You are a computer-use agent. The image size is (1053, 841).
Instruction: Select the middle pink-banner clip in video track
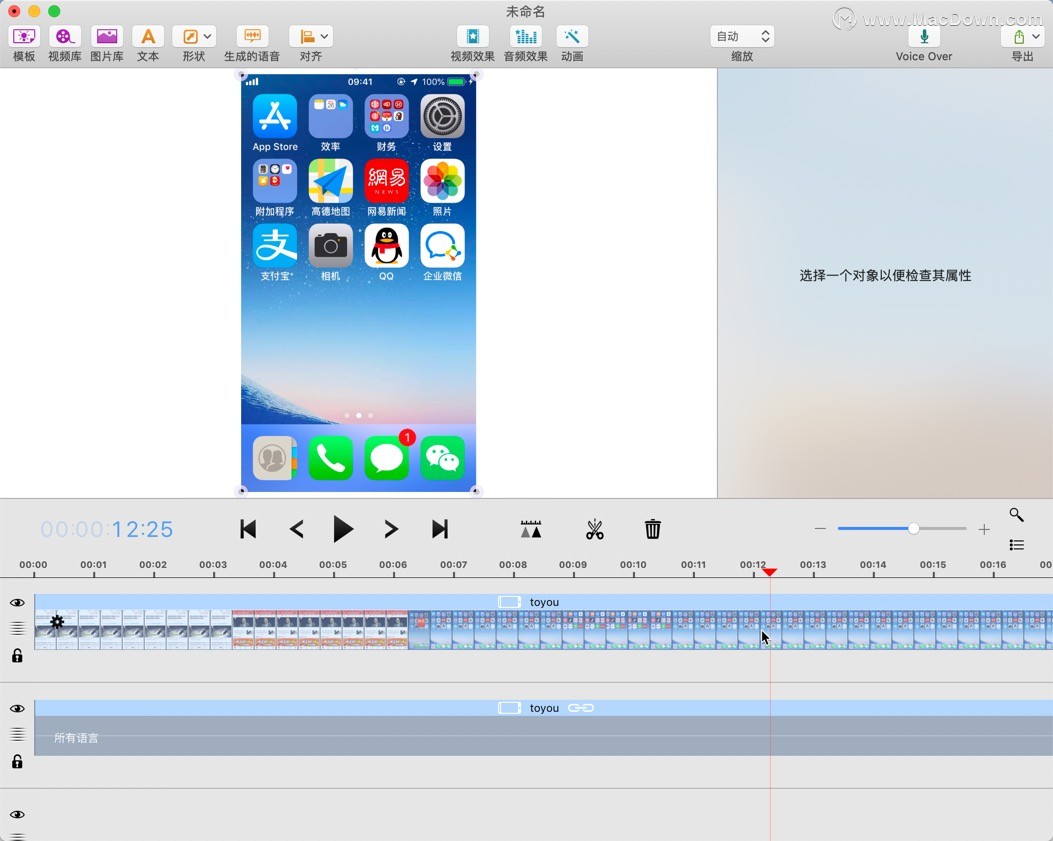(x=320, y=629)
